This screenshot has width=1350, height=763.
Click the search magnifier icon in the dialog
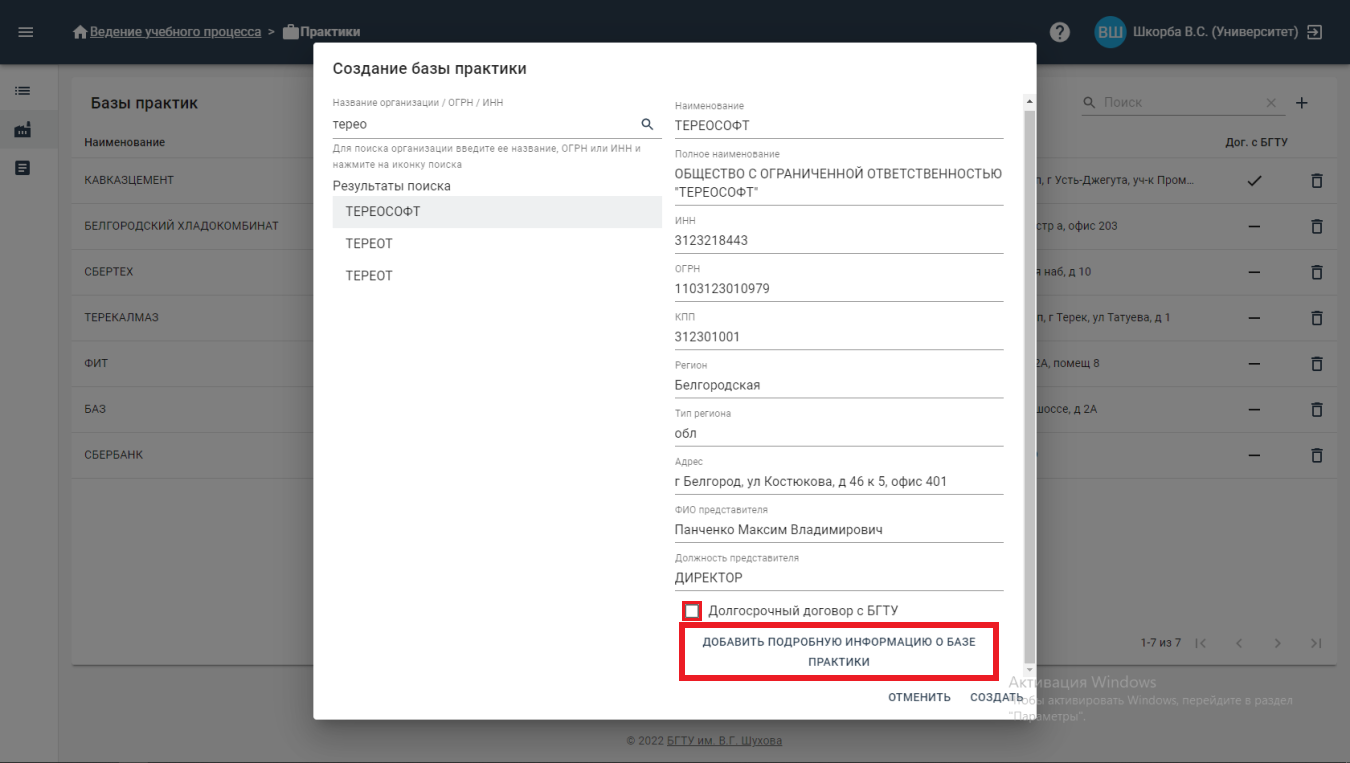(647, 124)
